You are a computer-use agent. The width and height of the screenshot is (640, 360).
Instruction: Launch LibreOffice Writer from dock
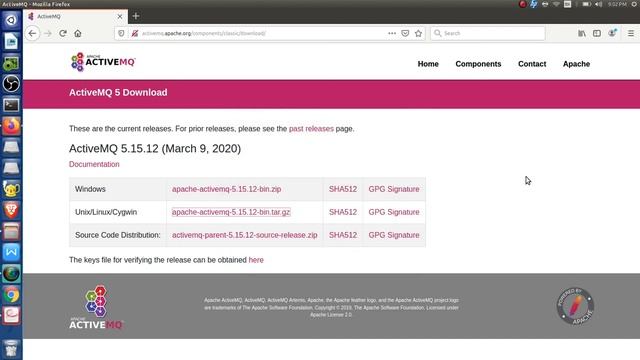tap(11, 41)
